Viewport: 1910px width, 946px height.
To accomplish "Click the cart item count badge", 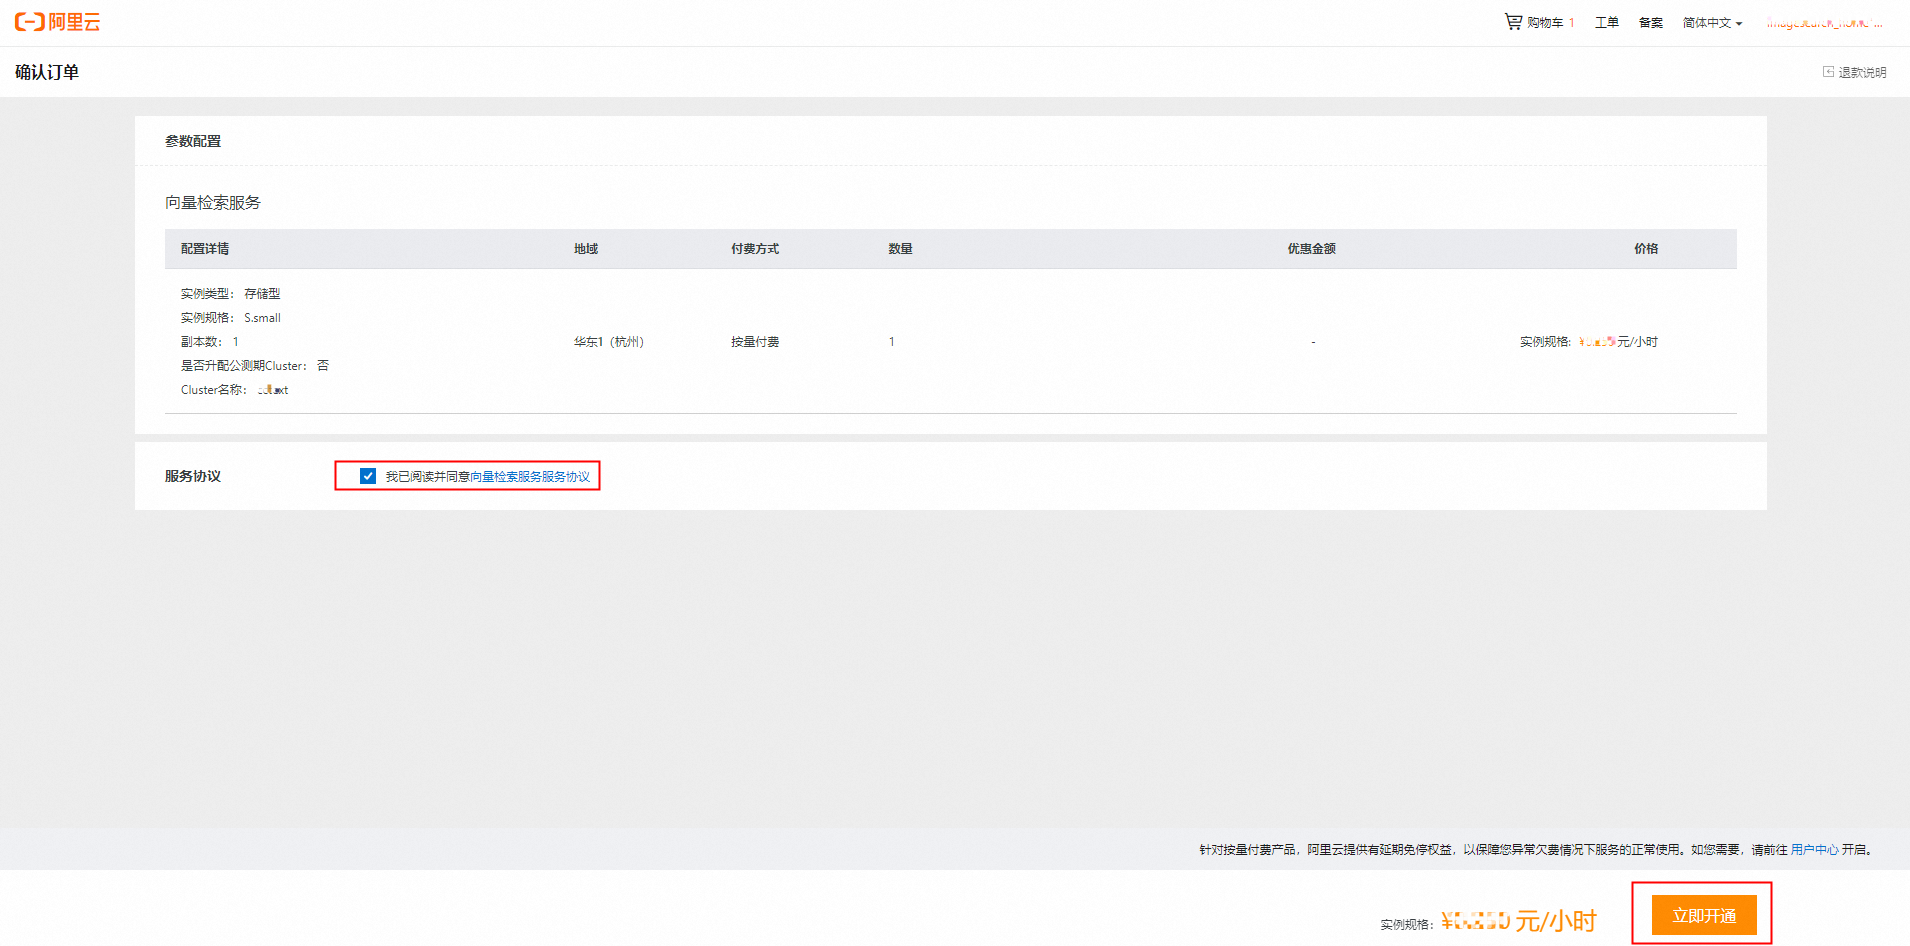I will click(x=1572, y=22).
